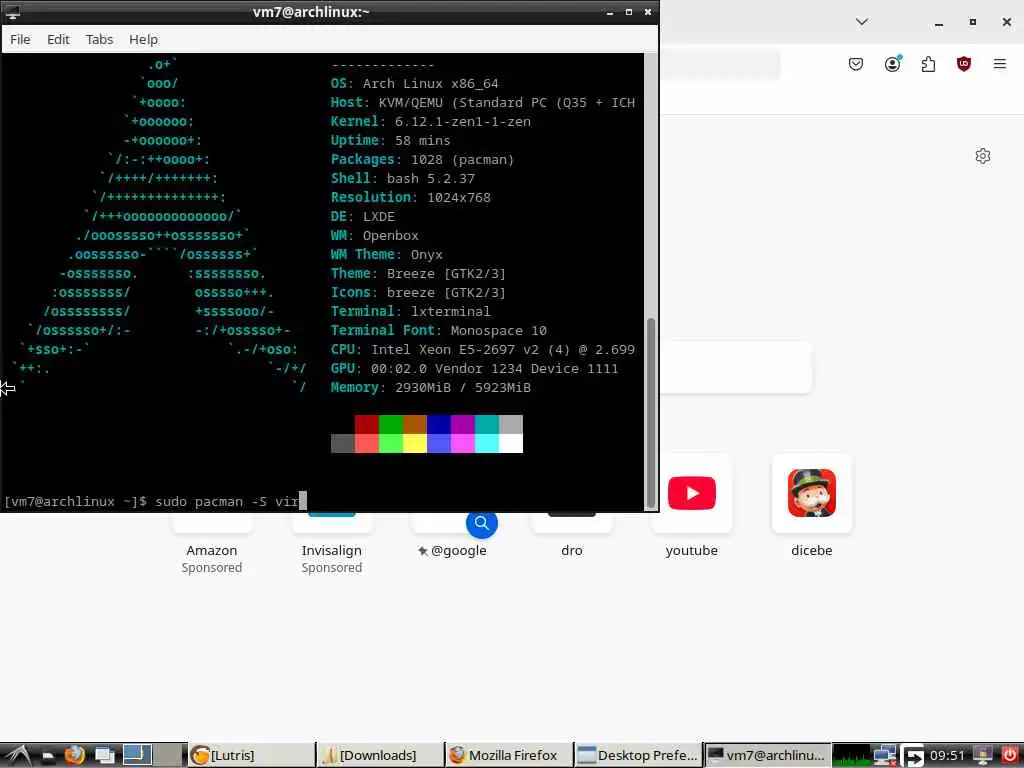Open the Help menu in the terminal
Viewport: 1024px width, 768px height.
(x=143, y=39)
